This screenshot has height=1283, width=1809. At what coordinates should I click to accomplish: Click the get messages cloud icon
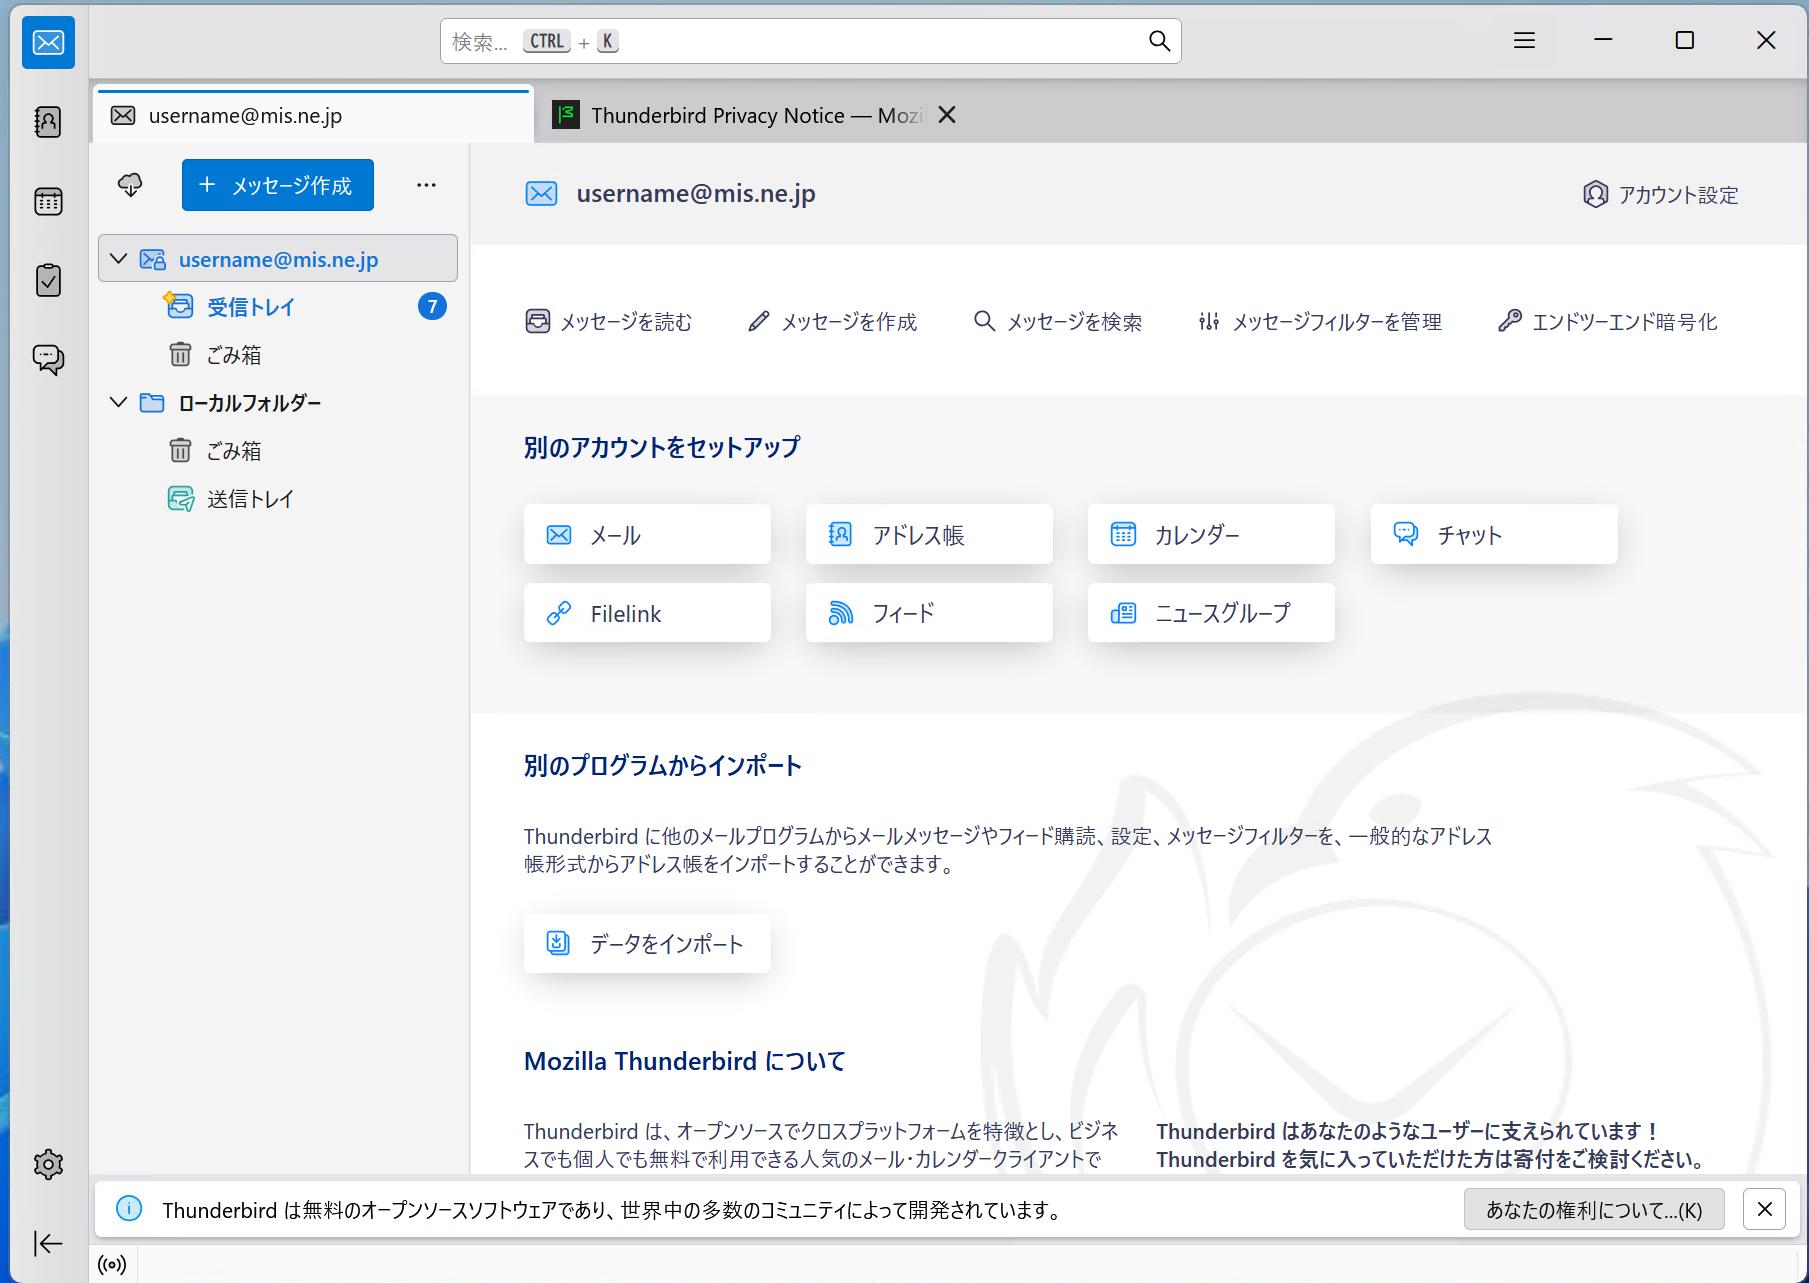click(130, 185)
